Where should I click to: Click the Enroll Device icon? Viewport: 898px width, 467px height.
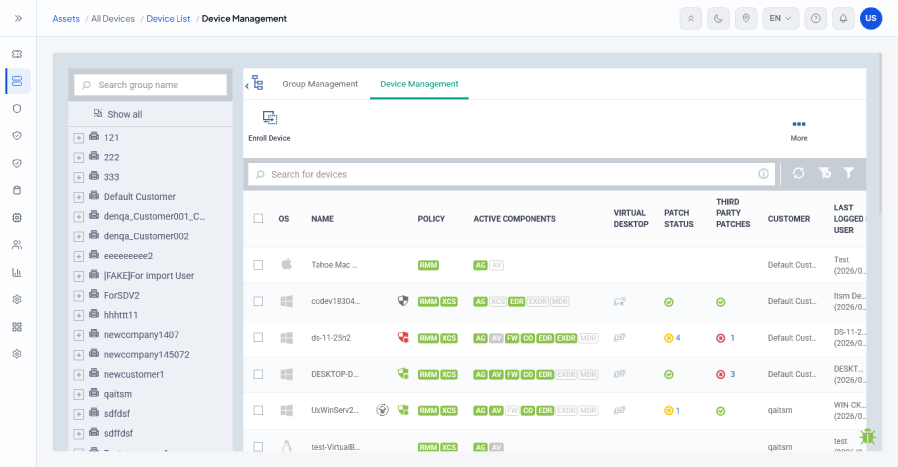coord(269,118)
